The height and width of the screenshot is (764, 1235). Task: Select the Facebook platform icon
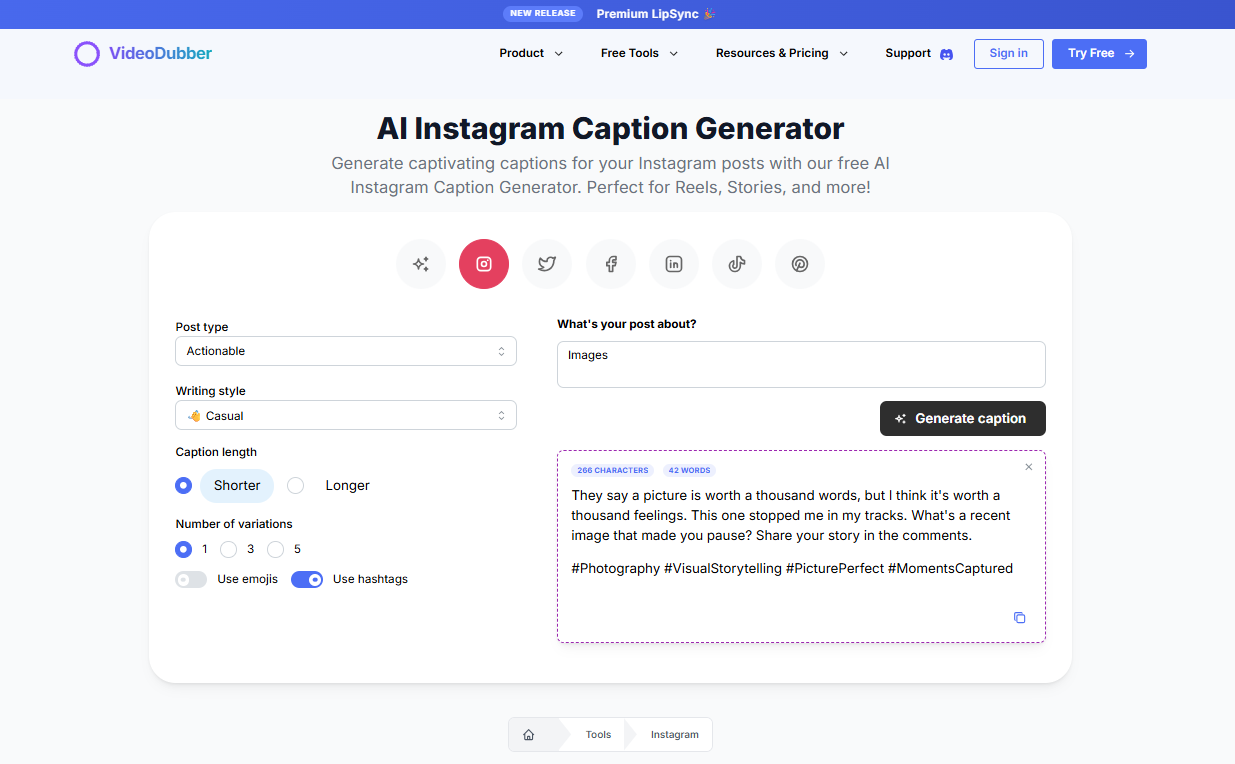click(x=611, y=264)
